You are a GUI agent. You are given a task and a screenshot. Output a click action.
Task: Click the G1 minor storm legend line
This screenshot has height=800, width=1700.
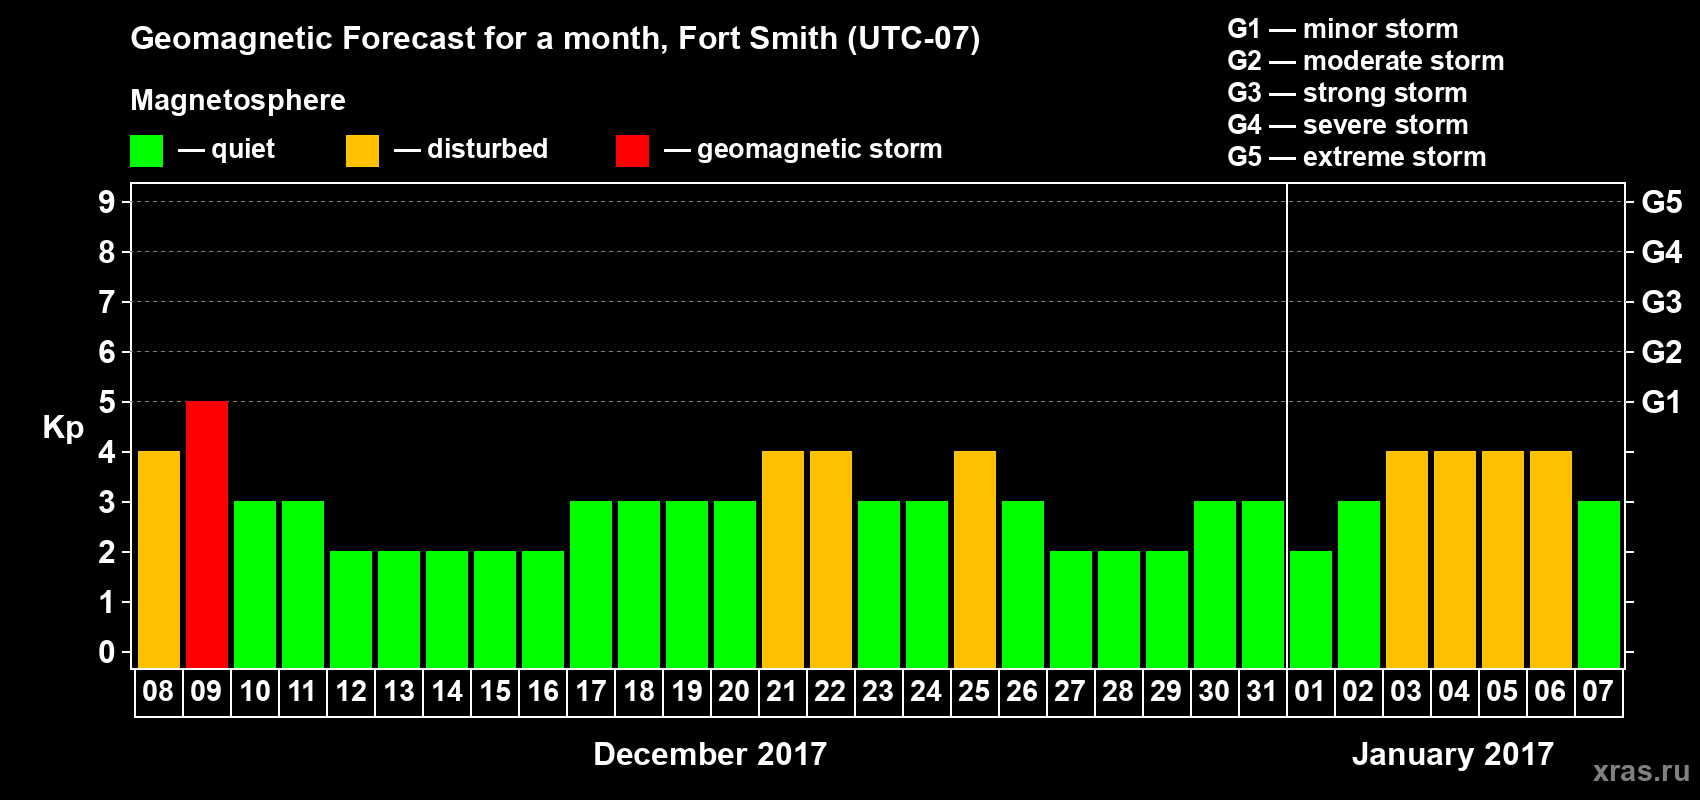(1343, 29)
